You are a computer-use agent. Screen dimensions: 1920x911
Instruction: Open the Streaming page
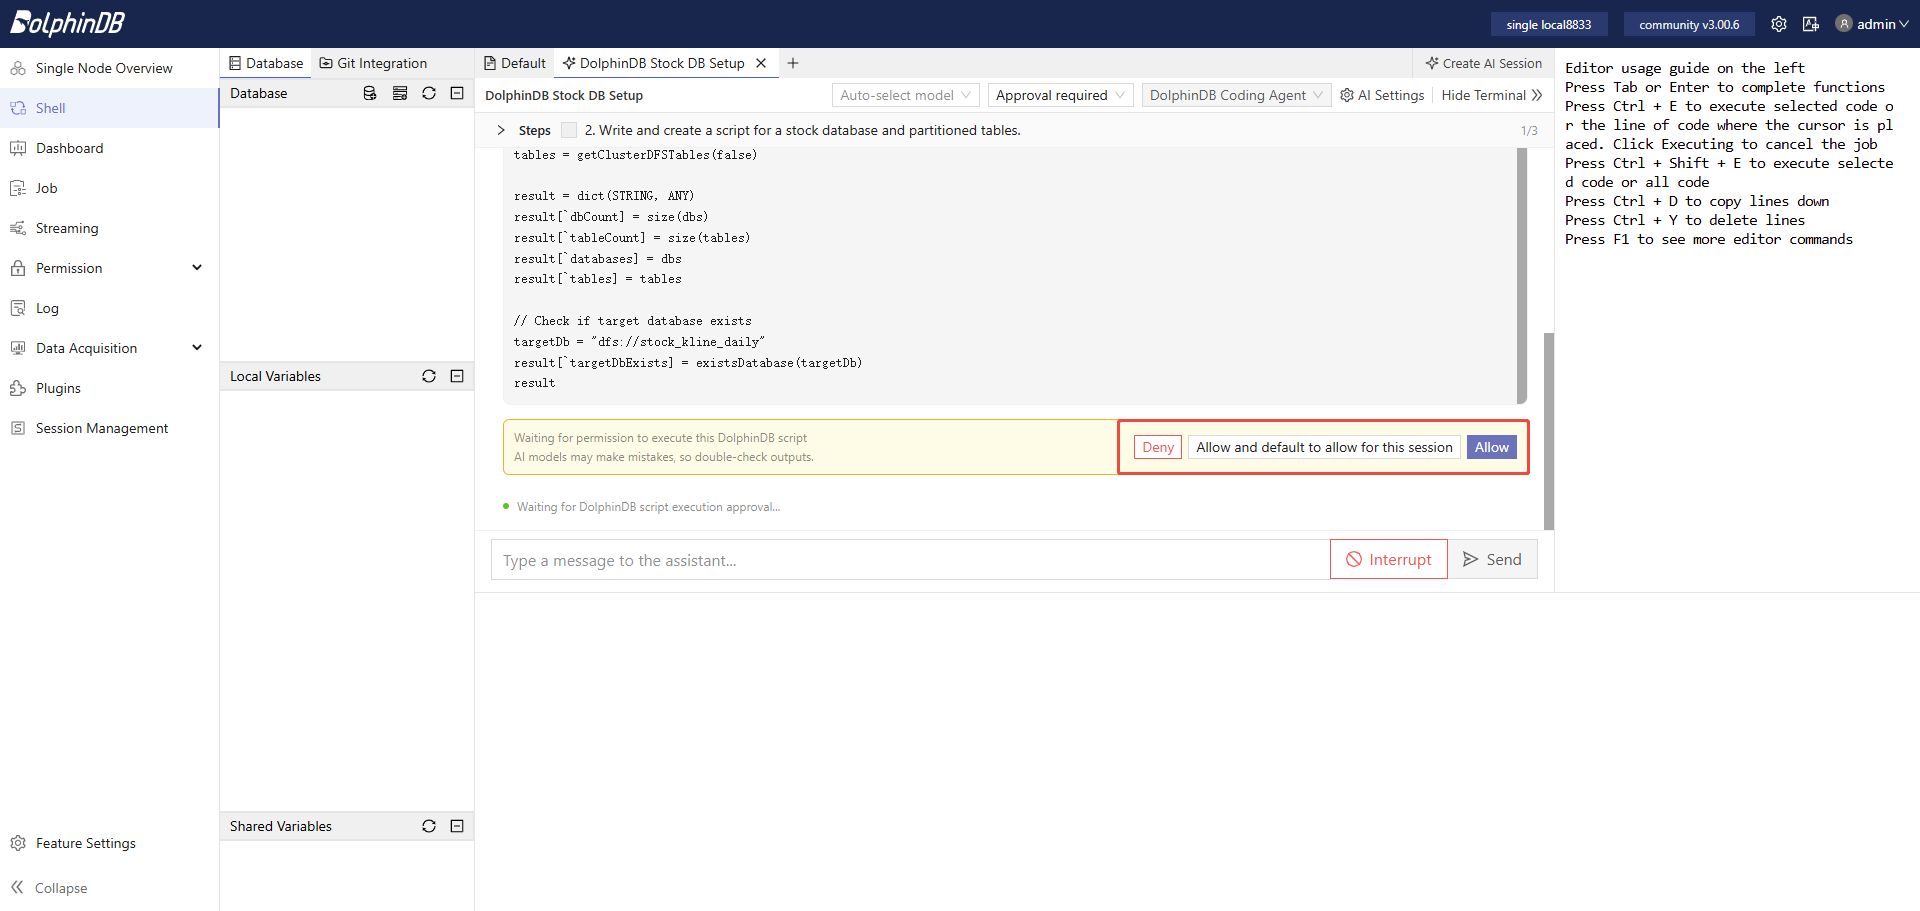point(67,228)
